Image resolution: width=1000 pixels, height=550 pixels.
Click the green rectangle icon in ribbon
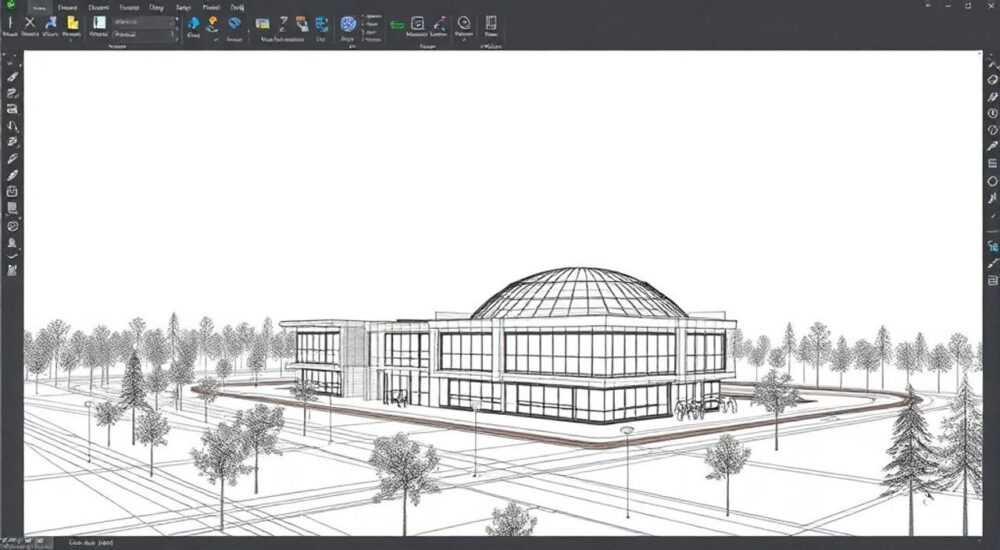pos(397,25)
